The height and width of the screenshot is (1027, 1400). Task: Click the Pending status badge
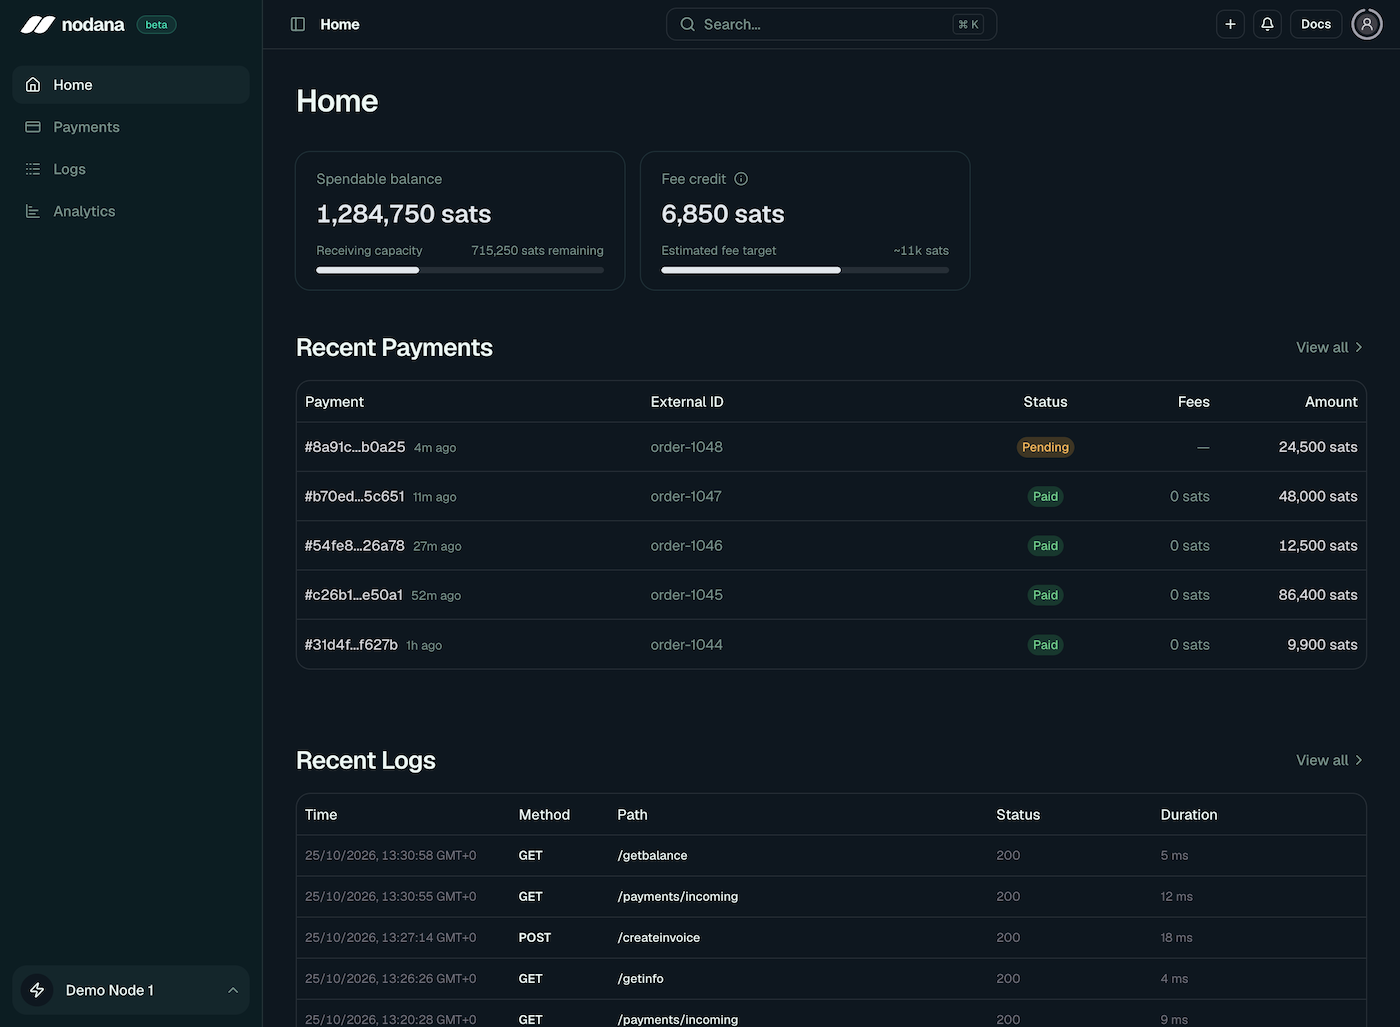pyautogui.click(x=1045, y=447)
